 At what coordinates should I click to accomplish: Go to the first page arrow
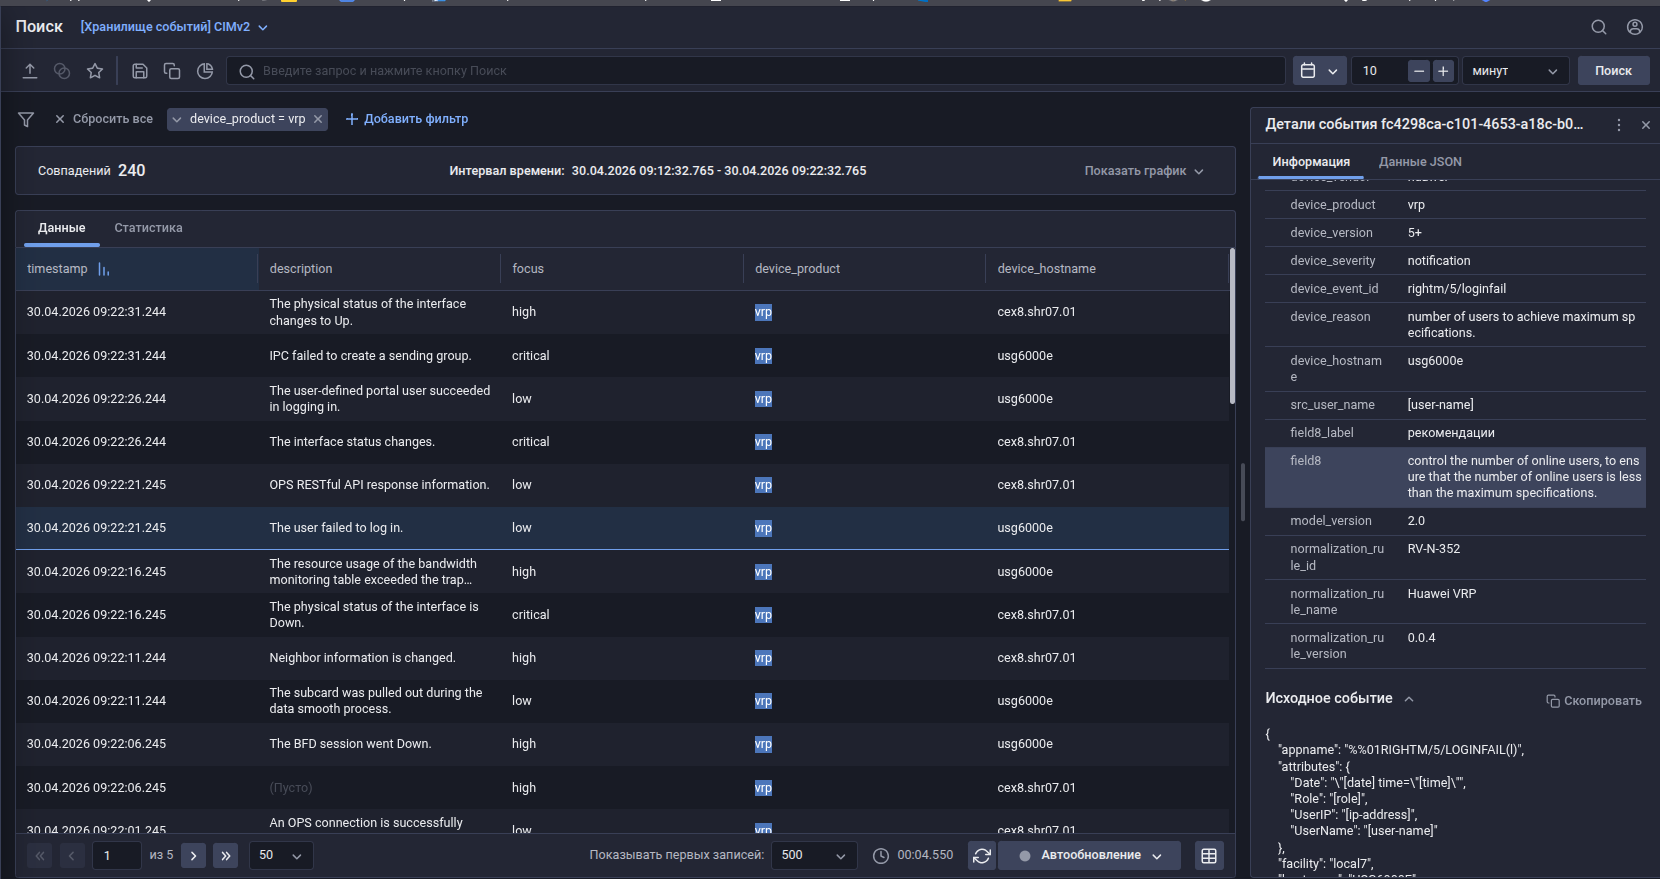(x=40, y=856)
